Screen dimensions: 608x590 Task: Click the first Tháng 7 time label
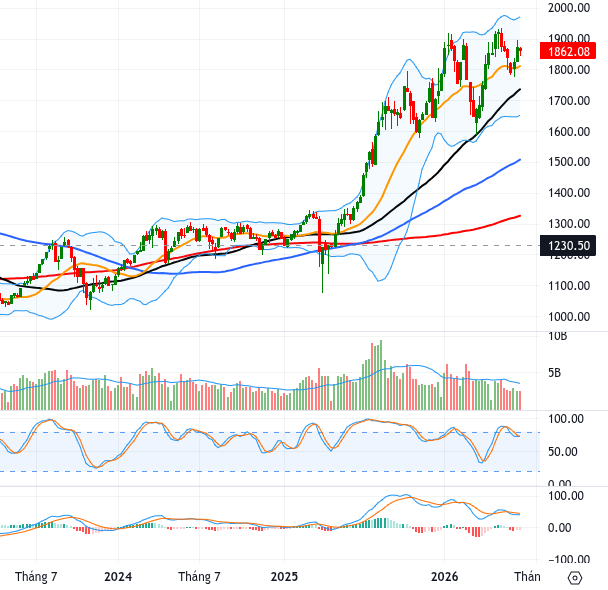tap(36, 577)
